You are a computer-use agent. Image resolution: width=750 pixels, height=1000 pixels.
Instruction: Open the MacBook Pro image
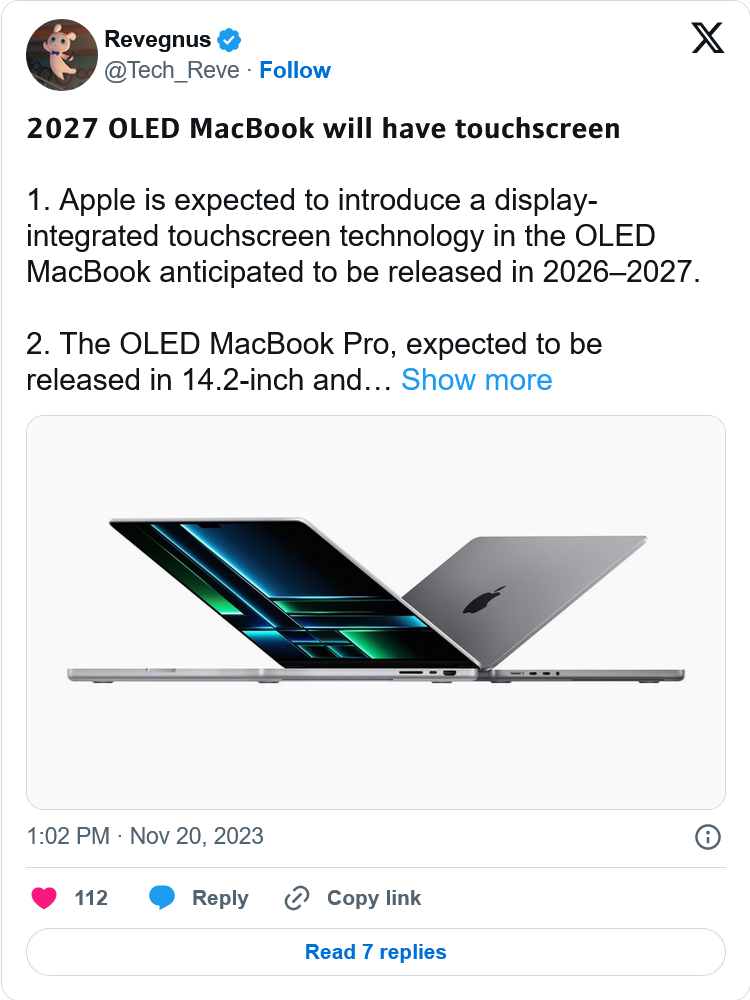376,612
